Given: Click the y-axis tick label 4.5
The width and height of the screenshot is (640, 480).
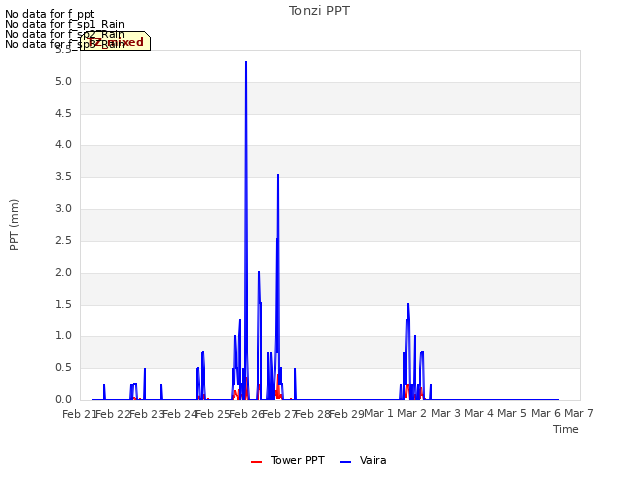Looking at the screenshot, I should [63, 113].
